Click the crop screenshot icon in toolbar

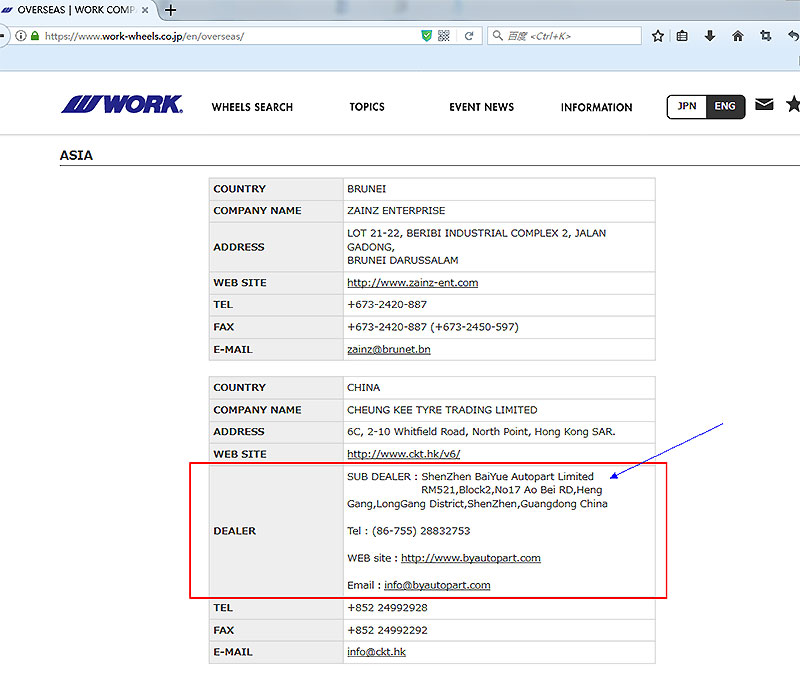pyautogui.click(x=765, y=36)
